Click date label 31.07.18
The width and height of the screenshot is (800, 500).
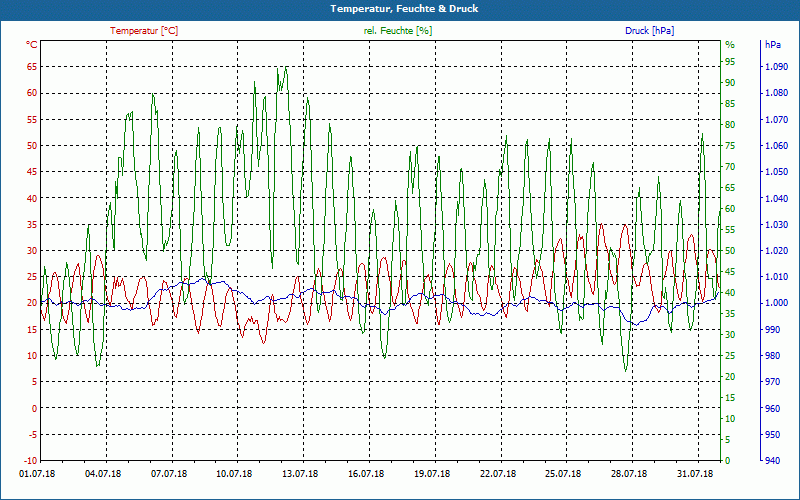(695, 474)
